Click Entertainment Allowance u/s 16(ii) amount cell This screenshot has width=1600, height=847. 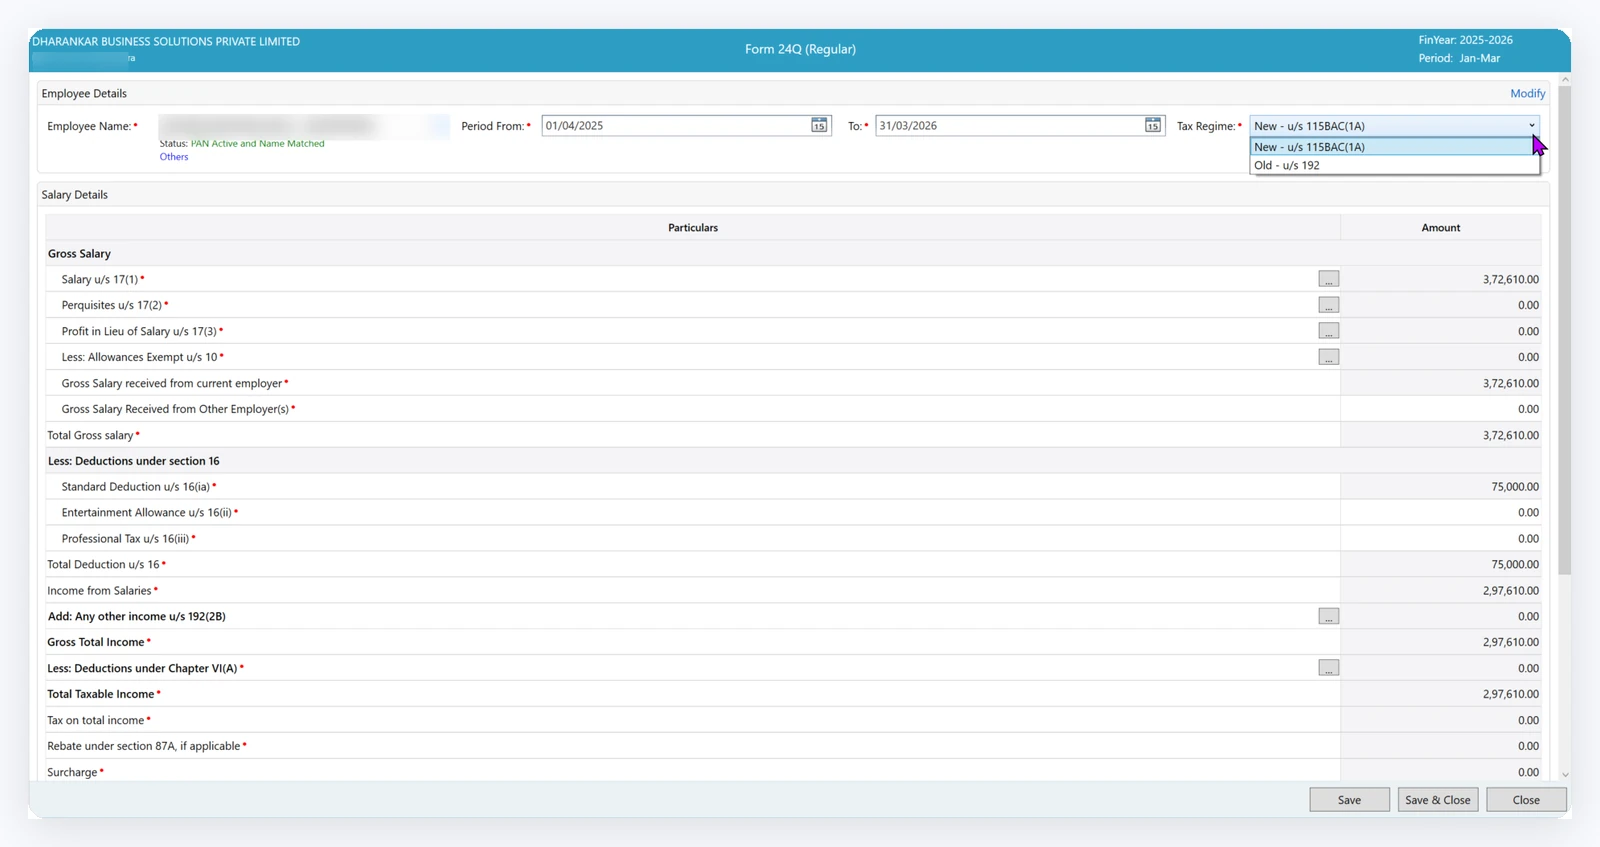pos(1440,512)
